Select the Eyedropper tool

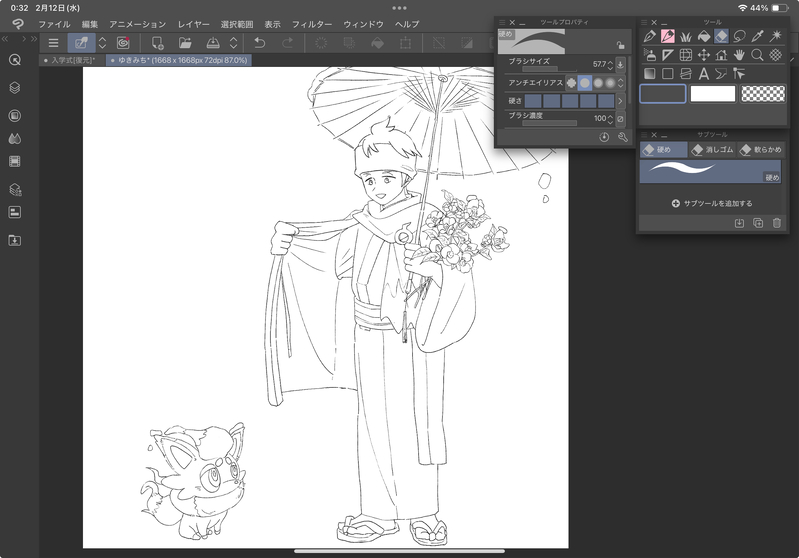click(757, 36)
